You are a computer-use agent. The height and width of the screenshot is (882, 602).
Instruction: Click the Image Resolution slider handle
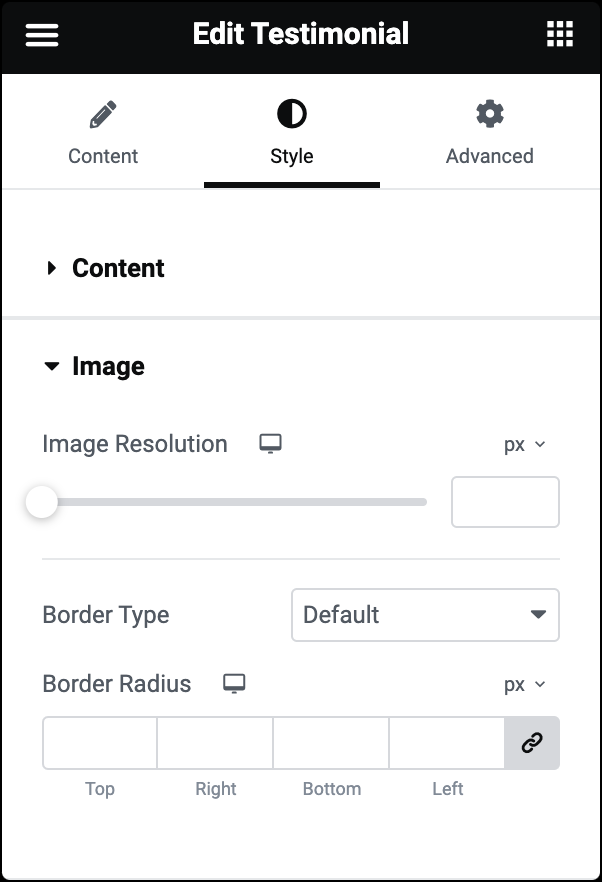(x=42, y=502)
